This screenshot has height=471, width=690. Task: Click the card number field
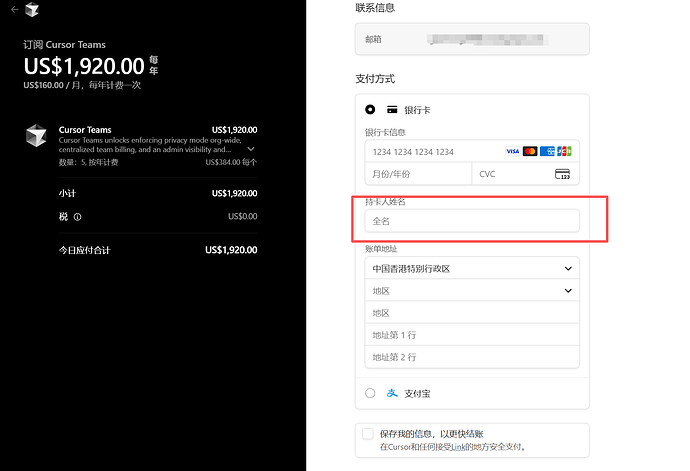click(x=472, y=151)
